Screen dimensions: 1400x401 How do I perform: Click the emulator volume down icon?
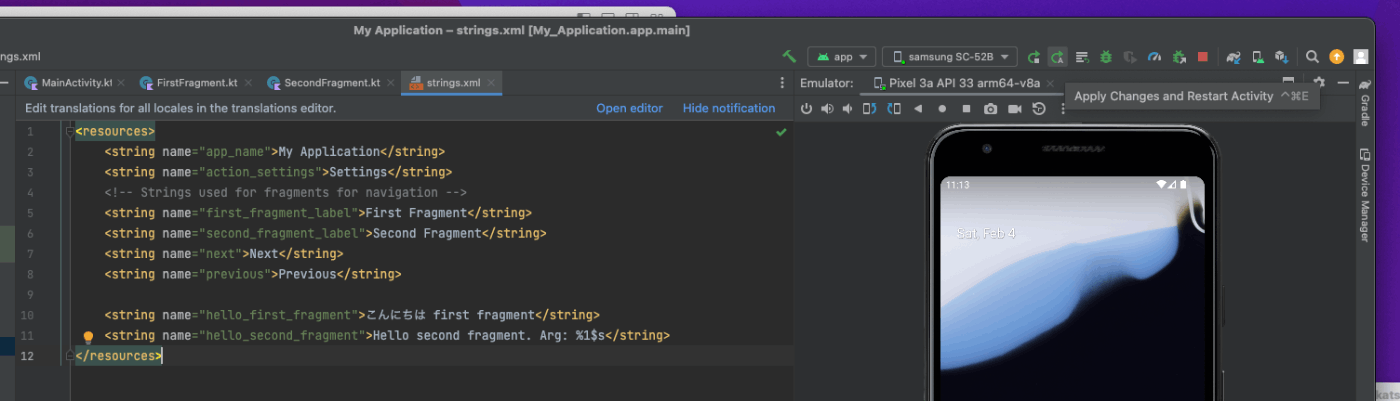[x=848, y=108]
